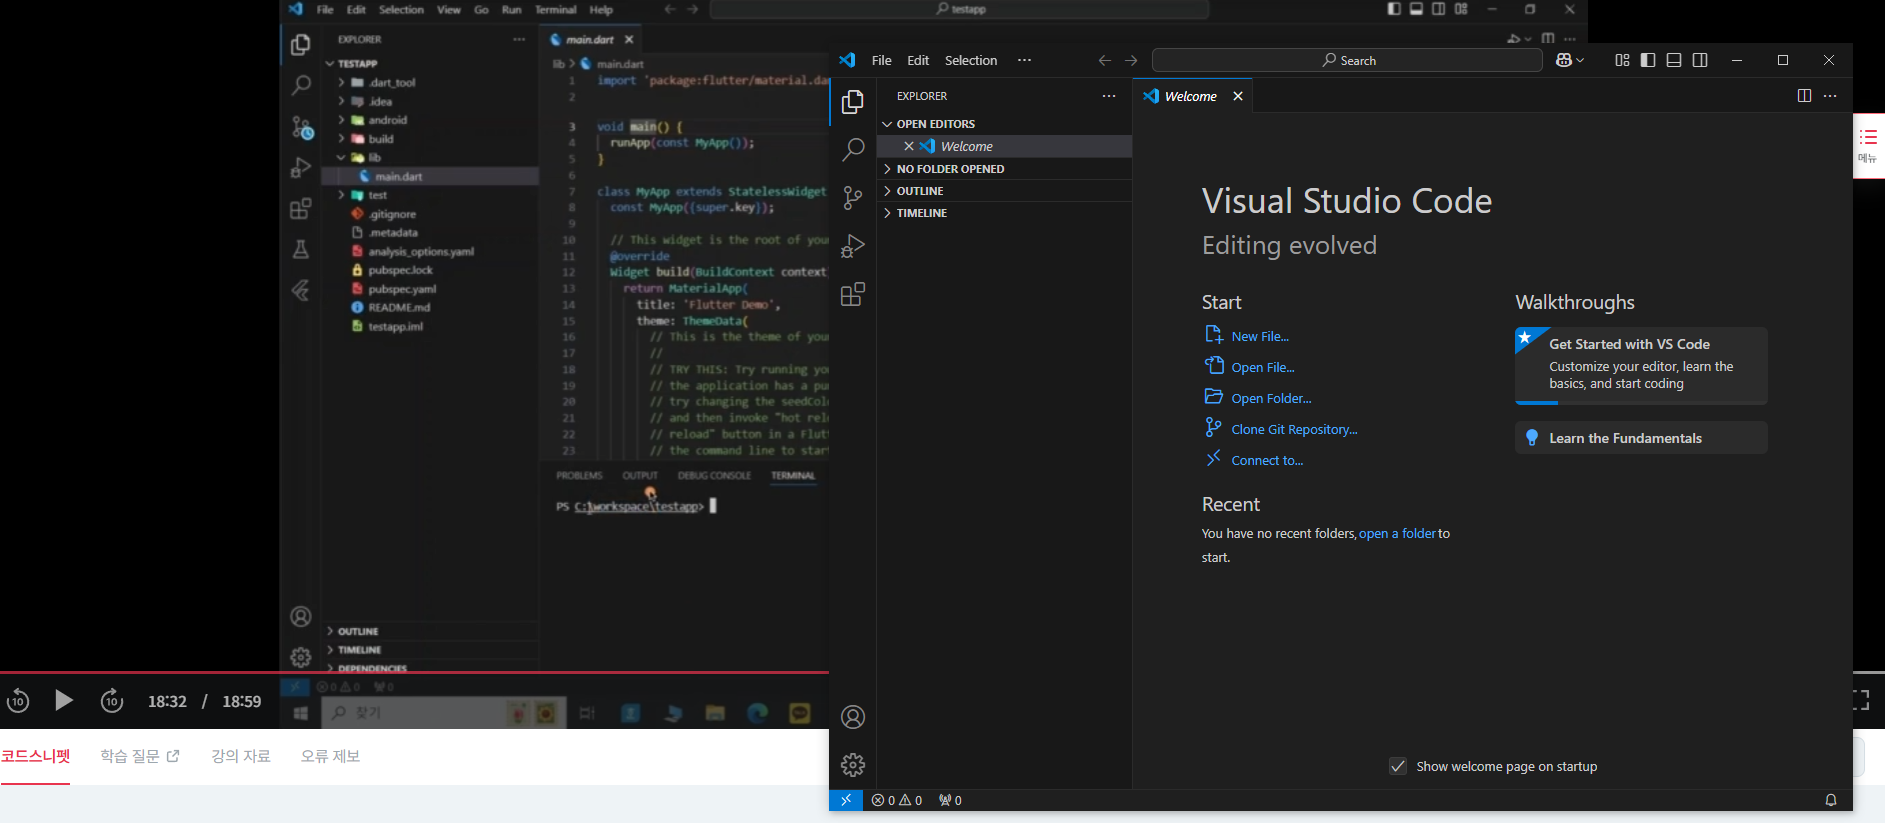Click the 'open a folder' link under Recent
The width and height of the screenshot is (1885, 823).
1397,533
